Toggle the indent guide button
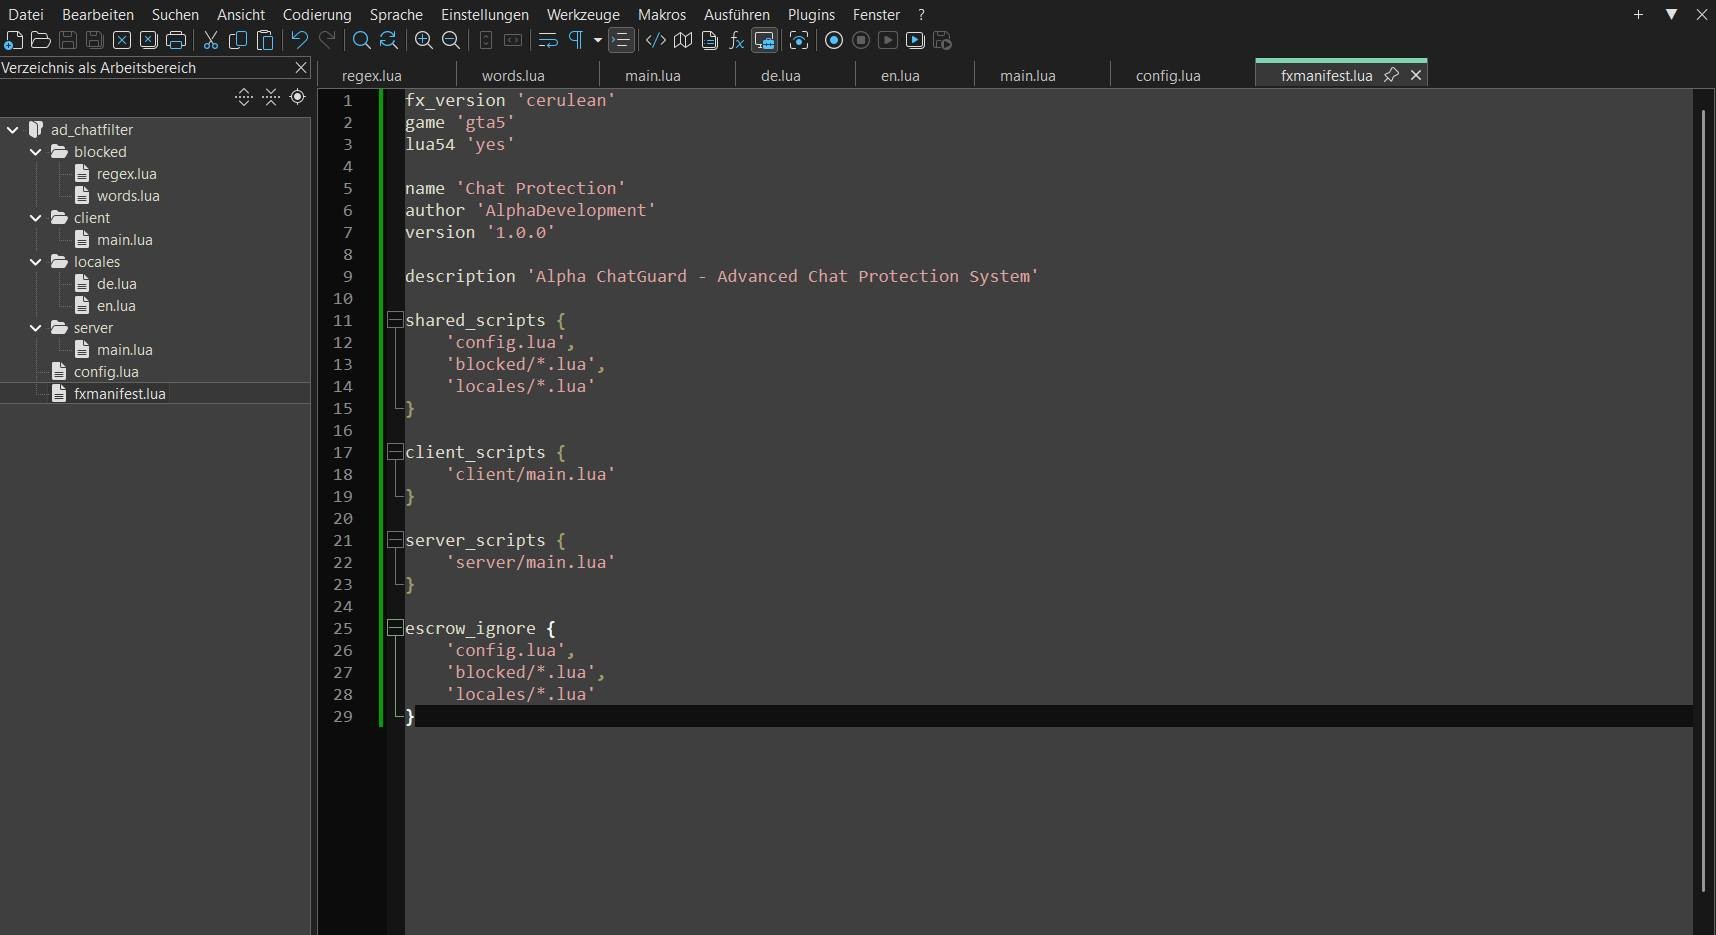 (x=621, y=41)
